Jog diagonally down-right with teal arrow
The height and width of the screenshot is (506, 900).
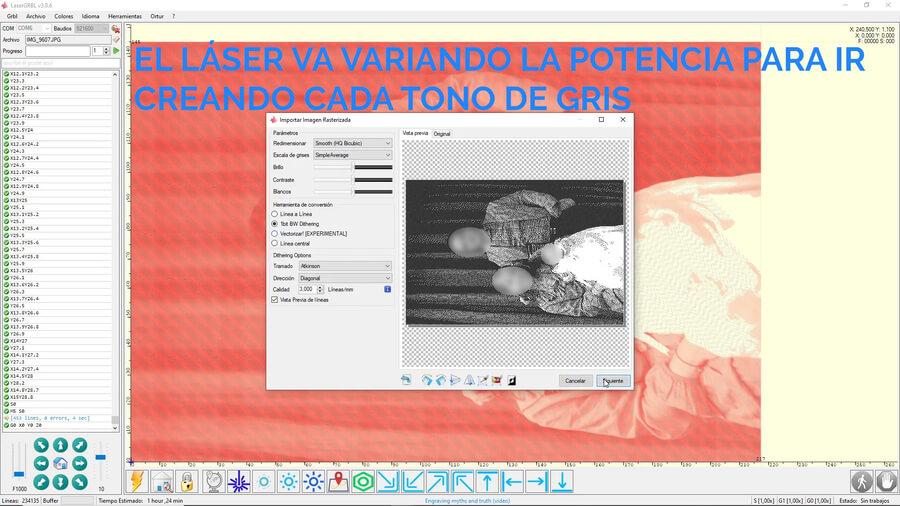click(x=79, y=482)
